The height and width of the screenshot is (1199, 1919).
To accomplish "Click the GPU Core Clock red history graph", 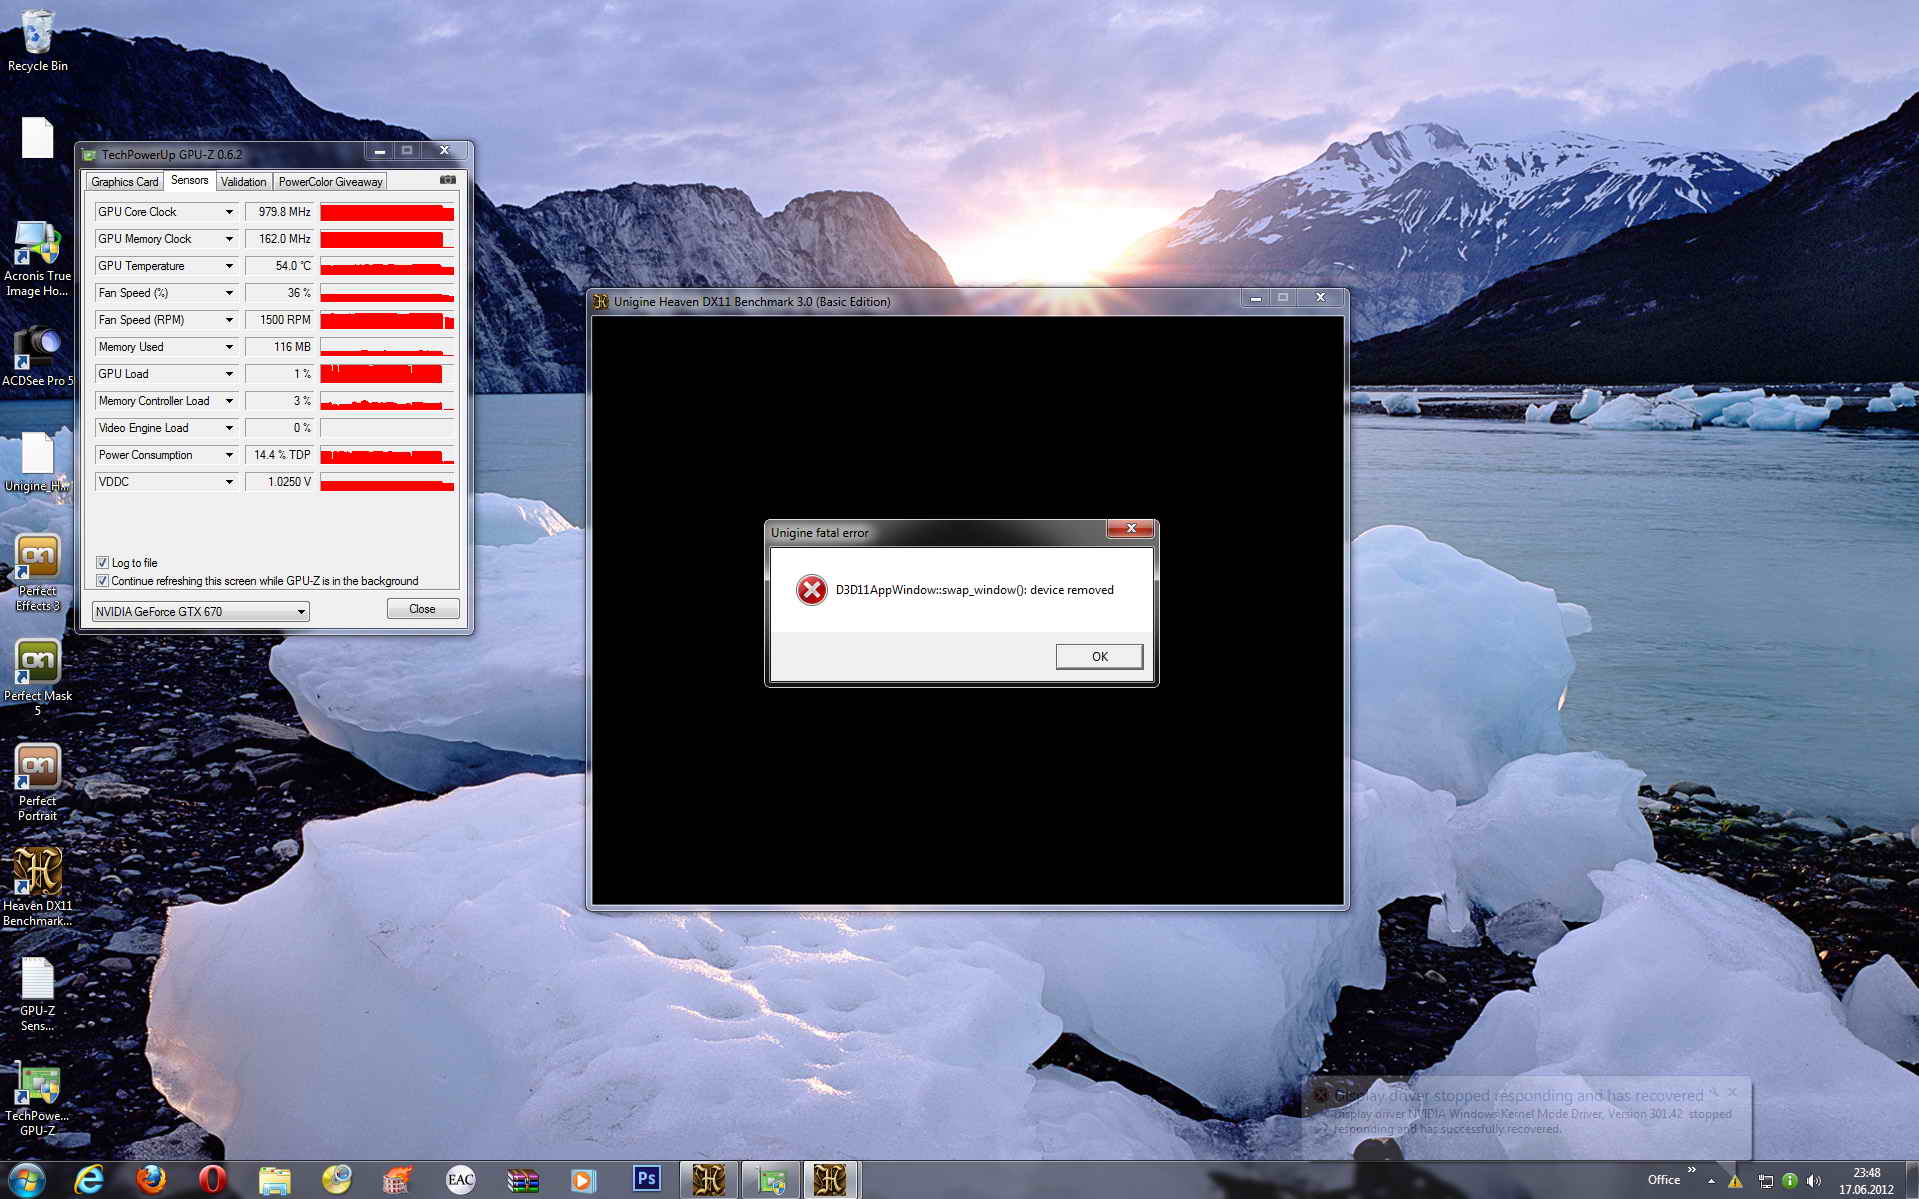I will coord(387,212).
